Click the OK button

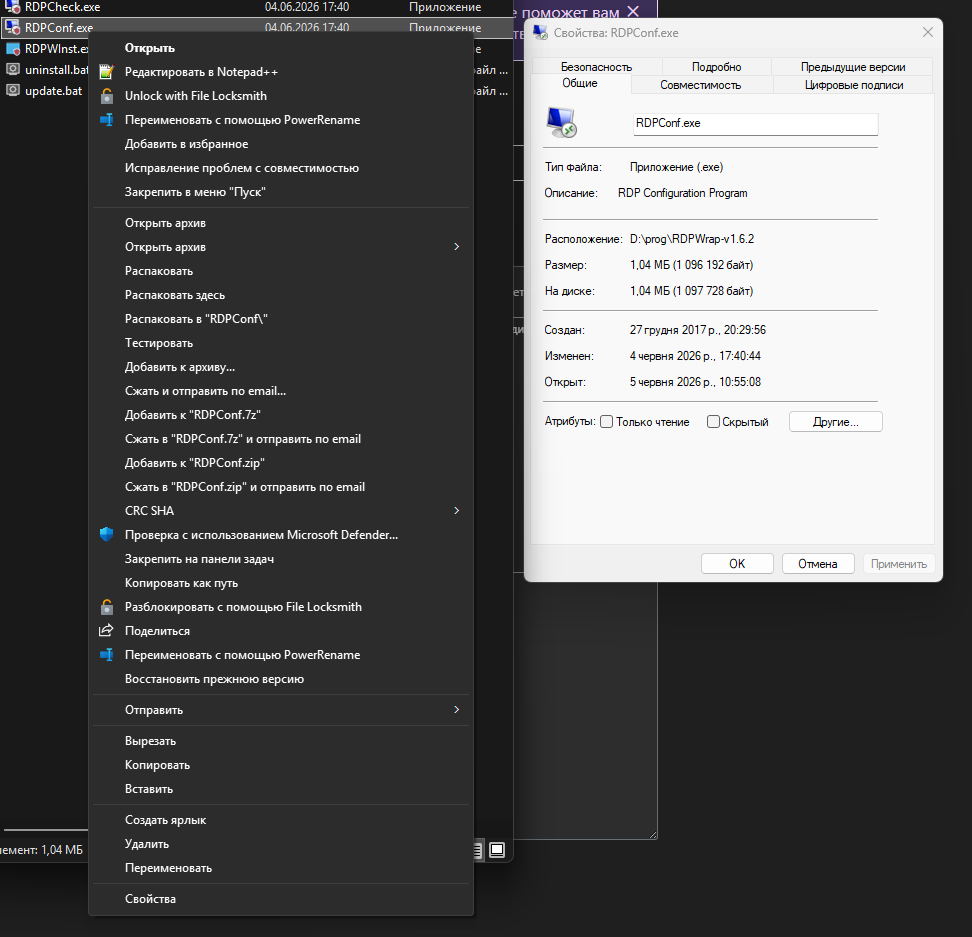coord(737,564)
